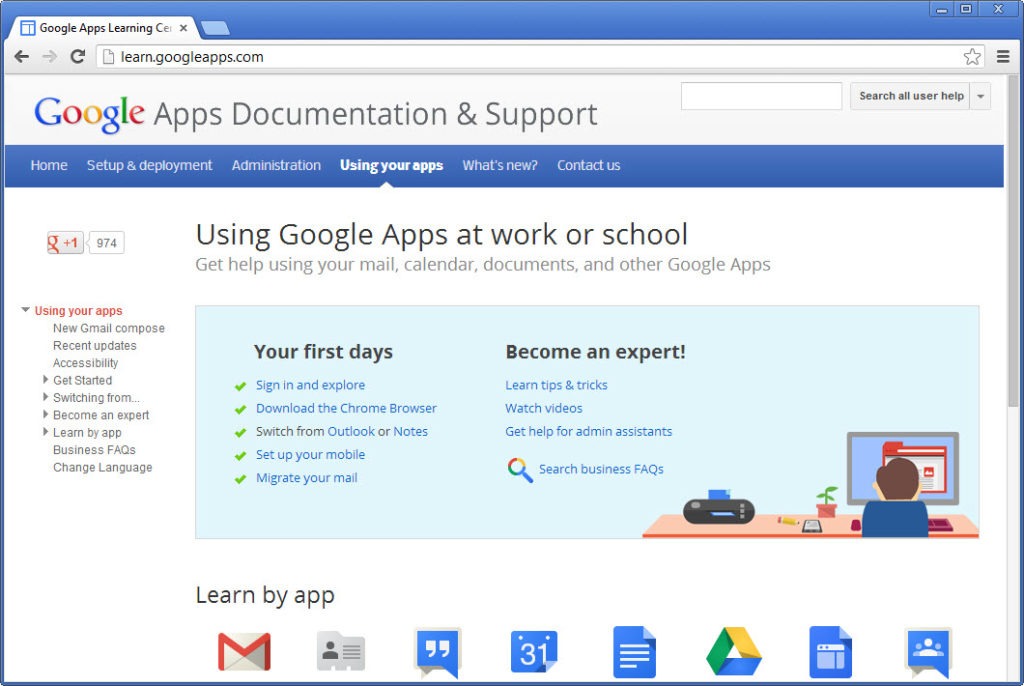Viewport: 1024px width, 686px height.
Task: Open the What's new? nav tab
Action: pos(500,165)
